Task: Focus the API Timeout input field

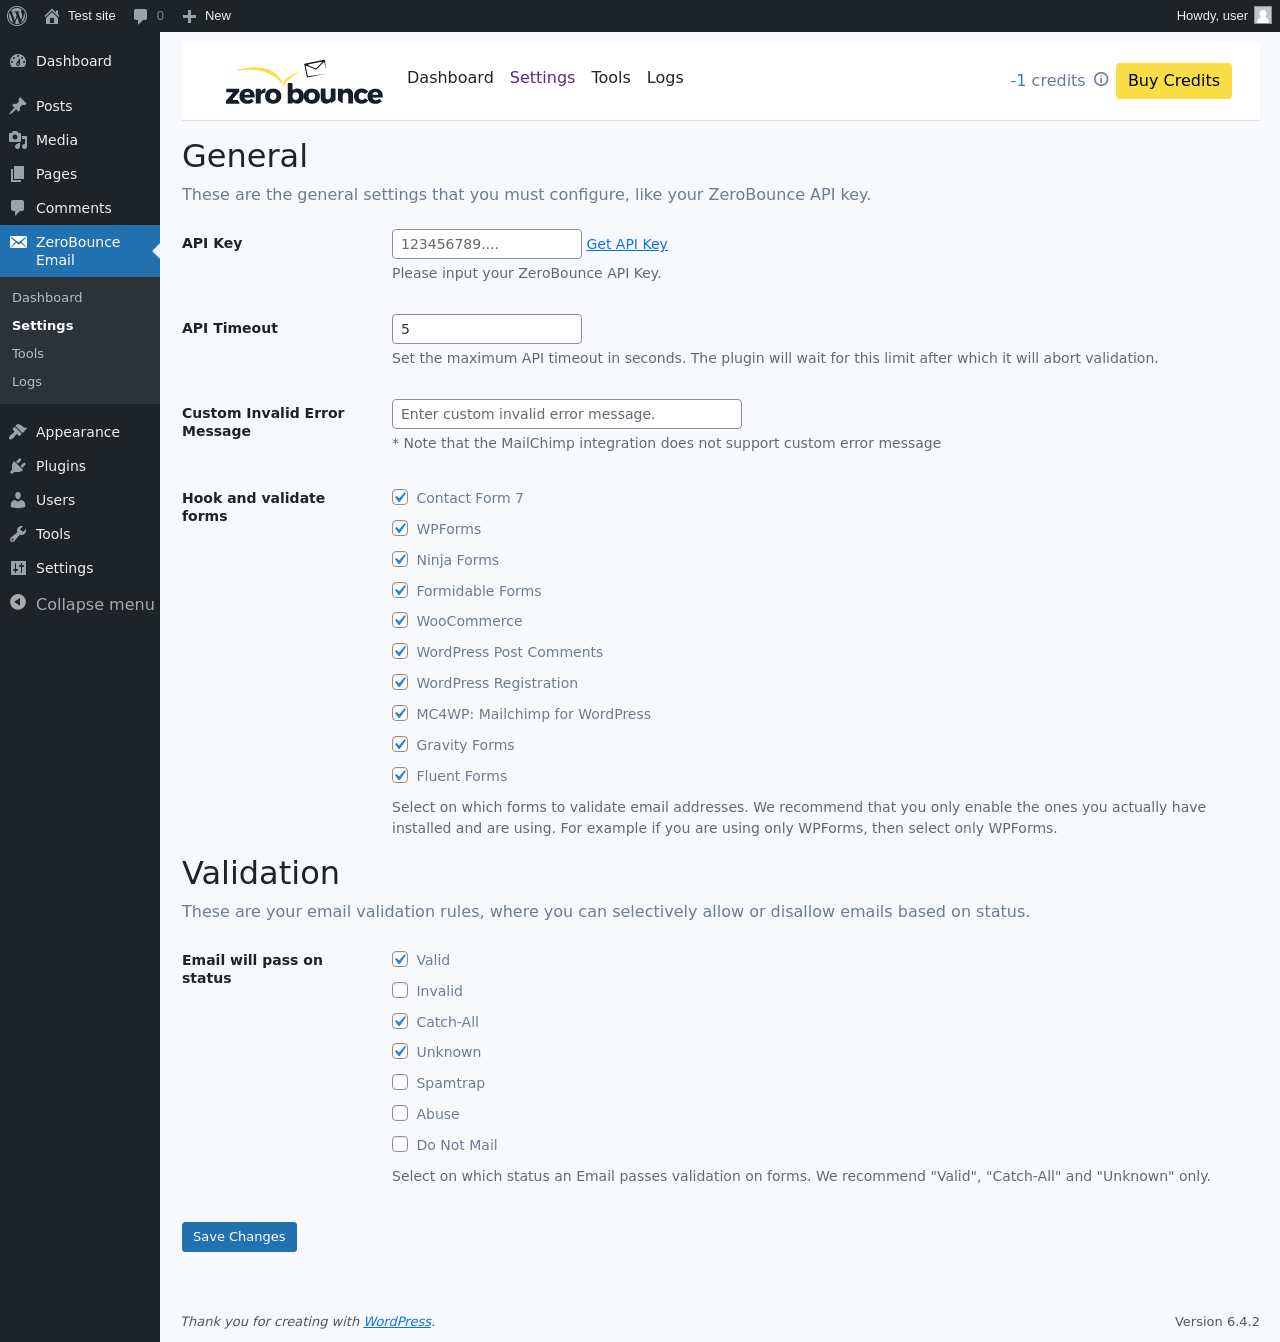Action: 487,329
